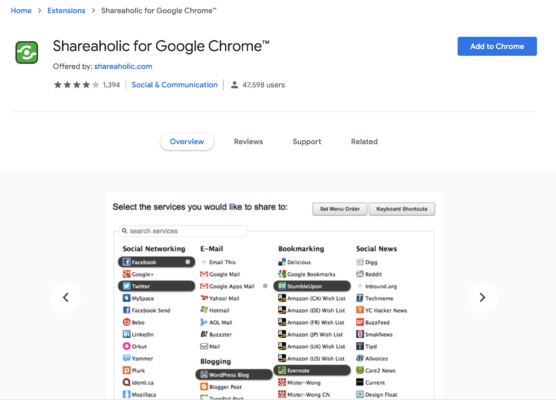Switch to the Reviews tab
This screenshot has width=556, height=400.
(248, 141)
